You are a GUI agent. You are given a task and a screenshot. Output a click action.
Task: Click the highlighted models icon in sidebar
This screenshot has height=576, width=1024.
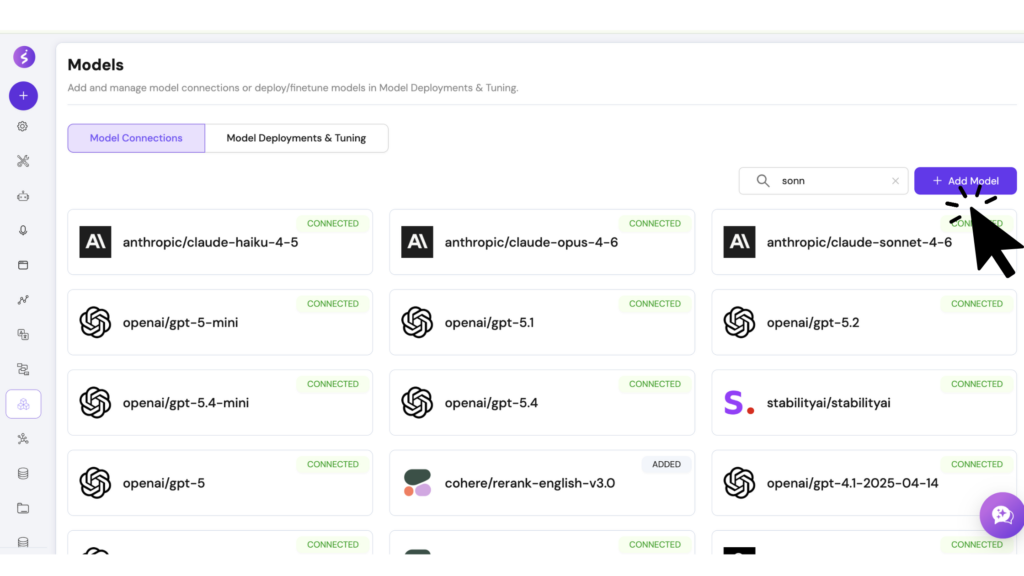(x=24, y=404)
